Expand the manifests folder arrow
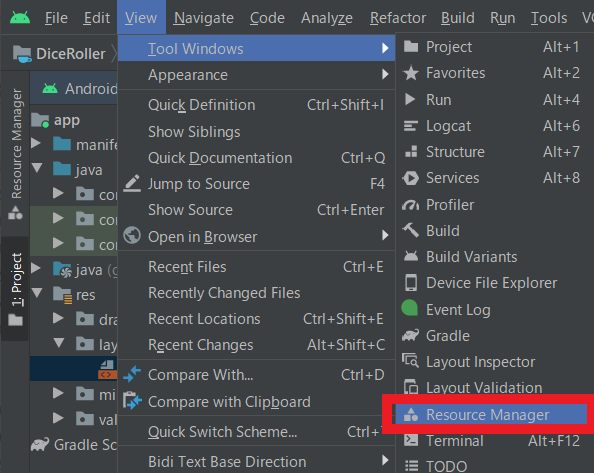The image size is (594, 473). pyautogui.click(x=36, y=143)
